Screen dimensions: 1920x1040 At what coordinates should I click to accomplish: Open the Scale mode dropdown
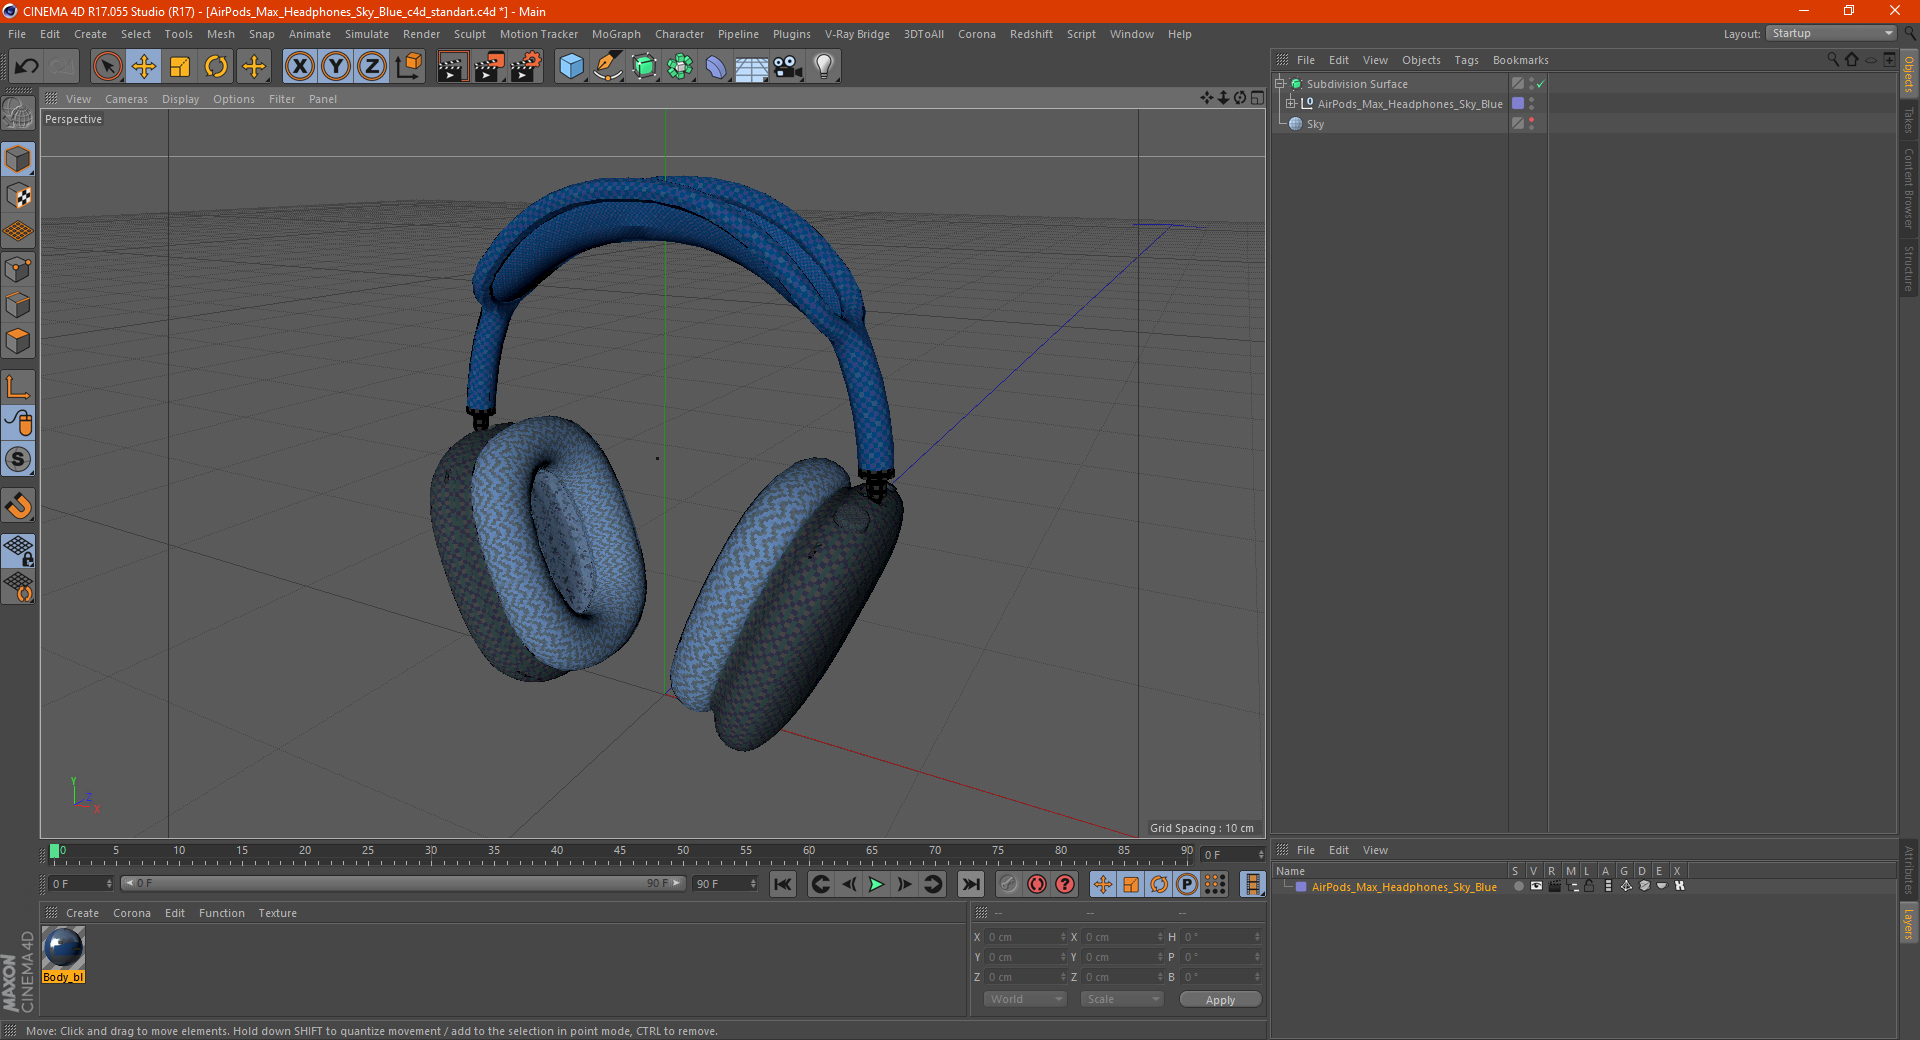coord(1122,999)
